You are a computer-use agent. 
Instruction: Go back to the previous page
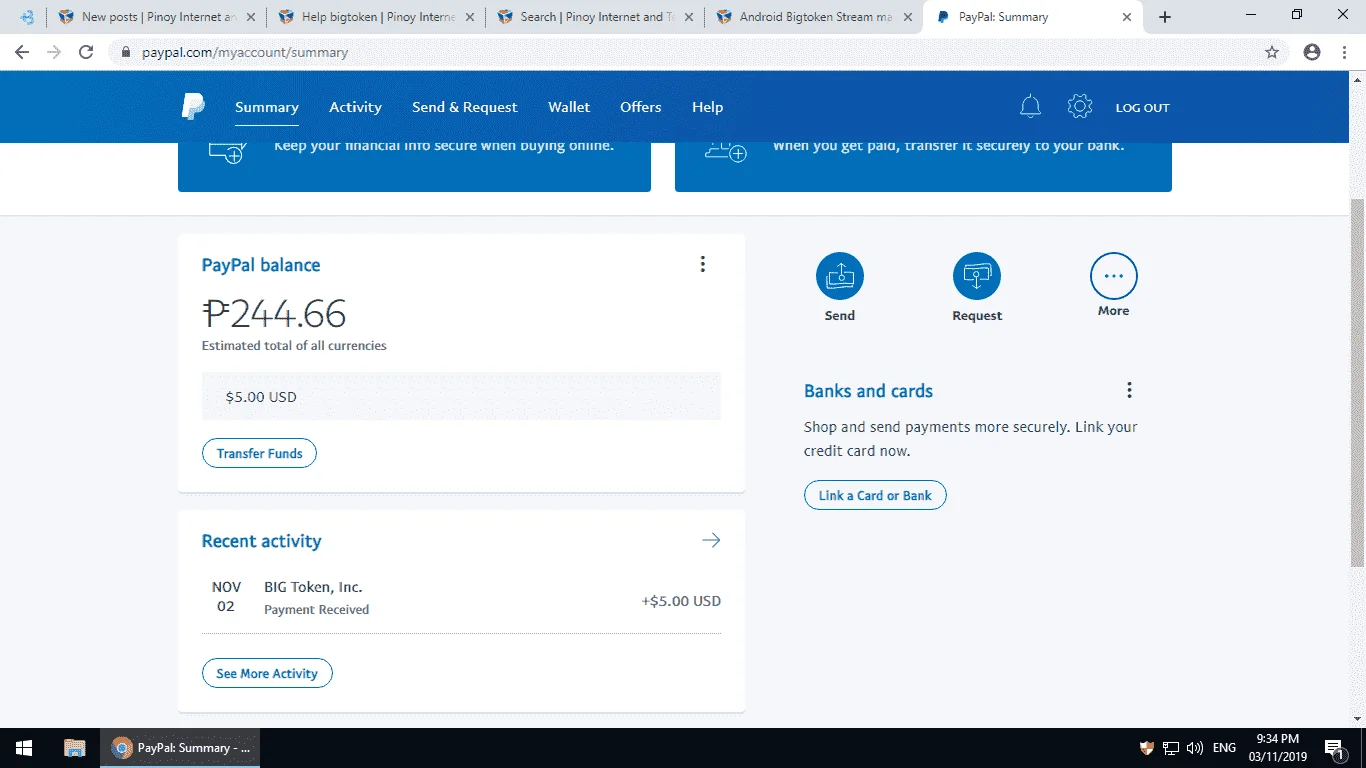coord(22,52)
